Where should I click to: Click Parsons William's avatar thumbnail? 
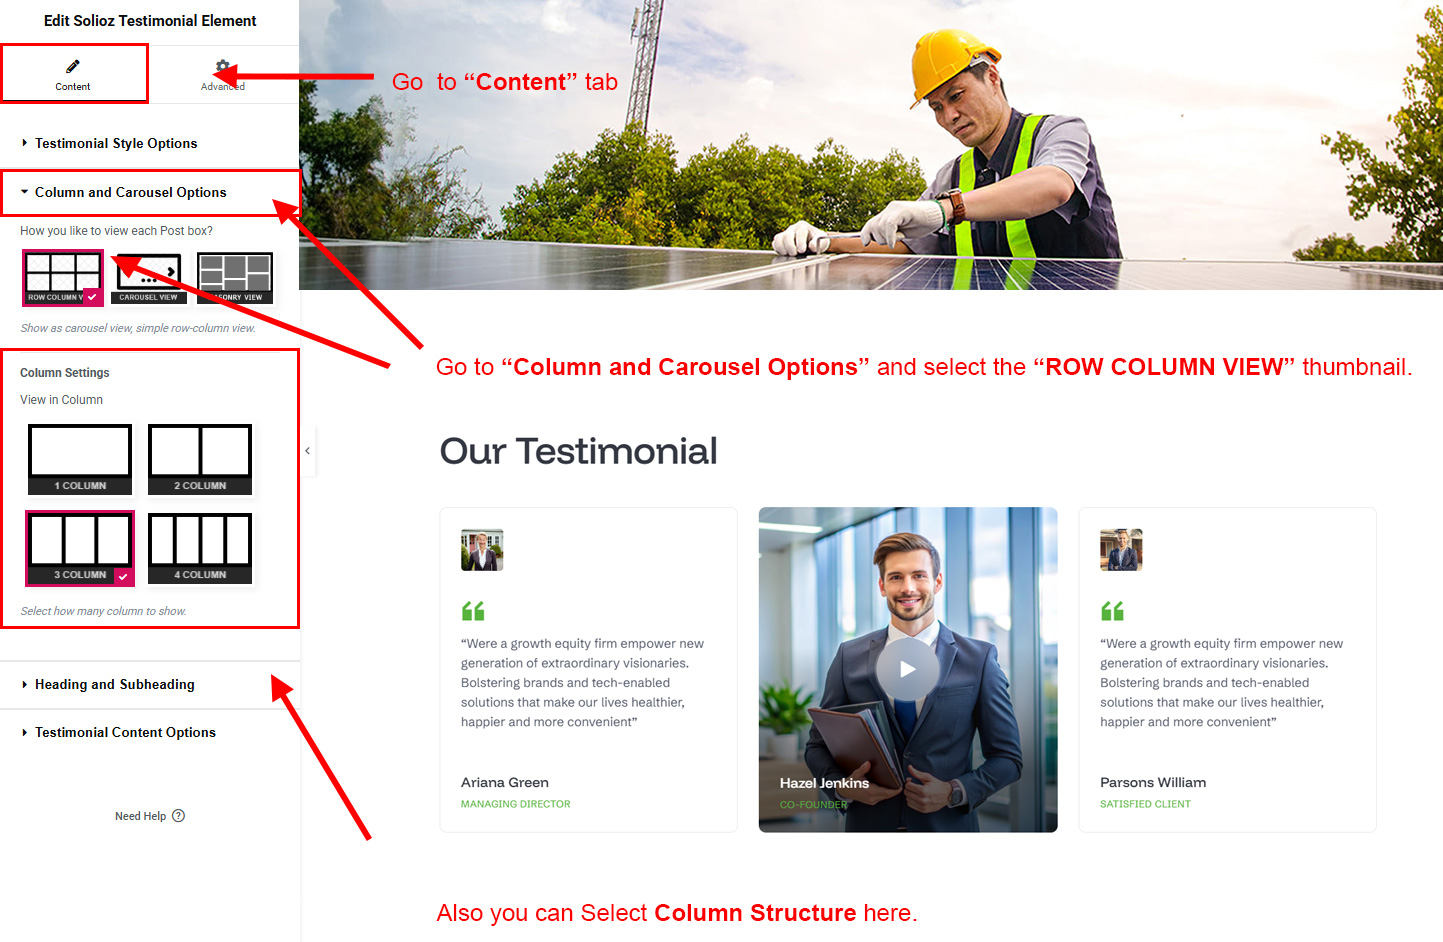(1121, 550)
